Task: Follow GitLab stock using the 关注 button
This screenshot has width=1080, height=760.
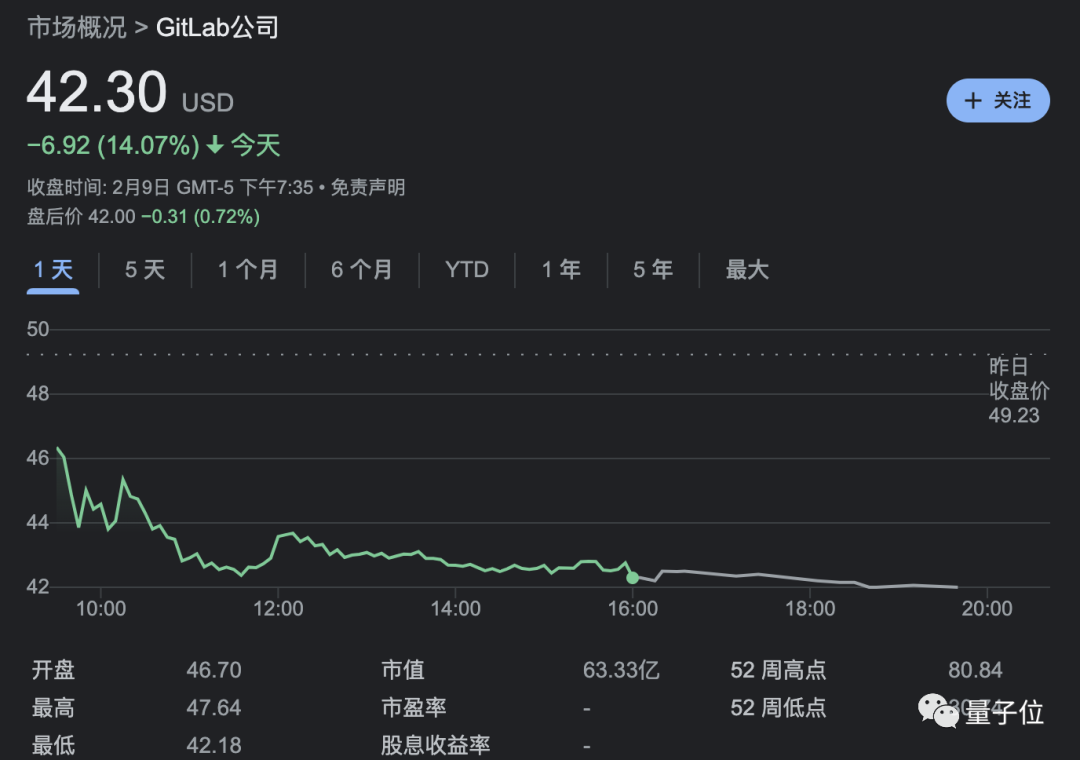Action: 998,100
